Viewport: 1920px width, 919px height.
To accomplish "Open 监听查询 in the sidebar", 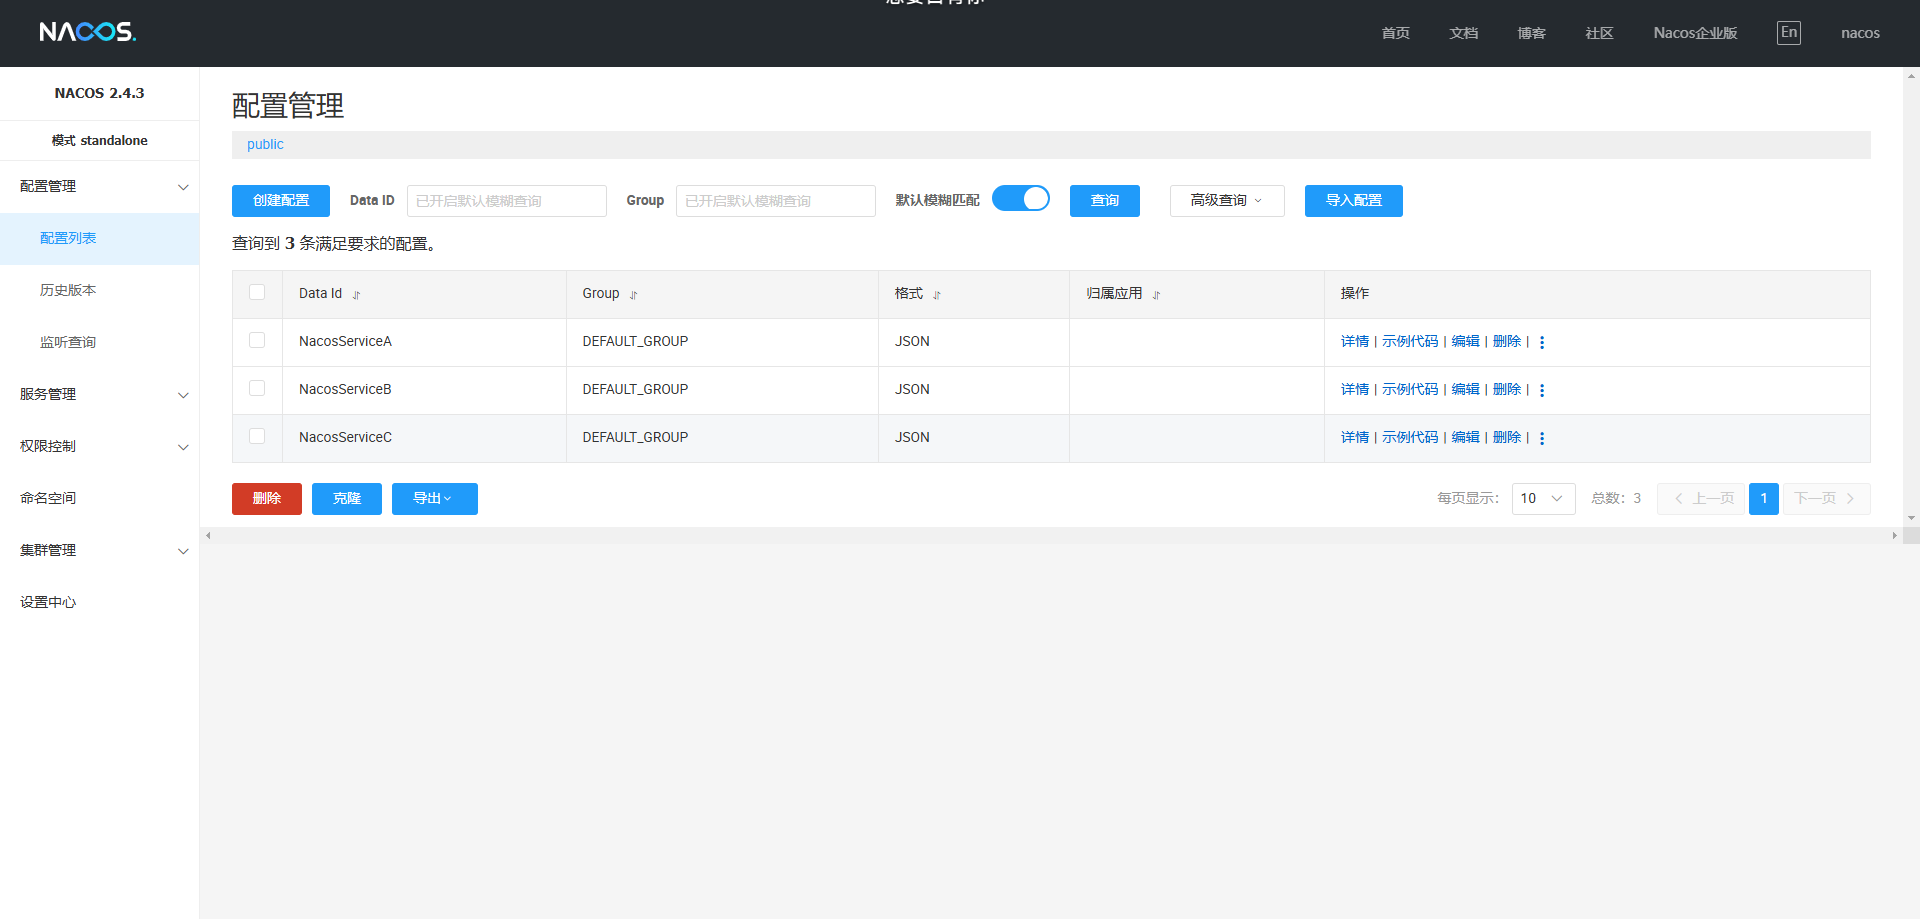I will pyautogui.click(x=100, y=343).
